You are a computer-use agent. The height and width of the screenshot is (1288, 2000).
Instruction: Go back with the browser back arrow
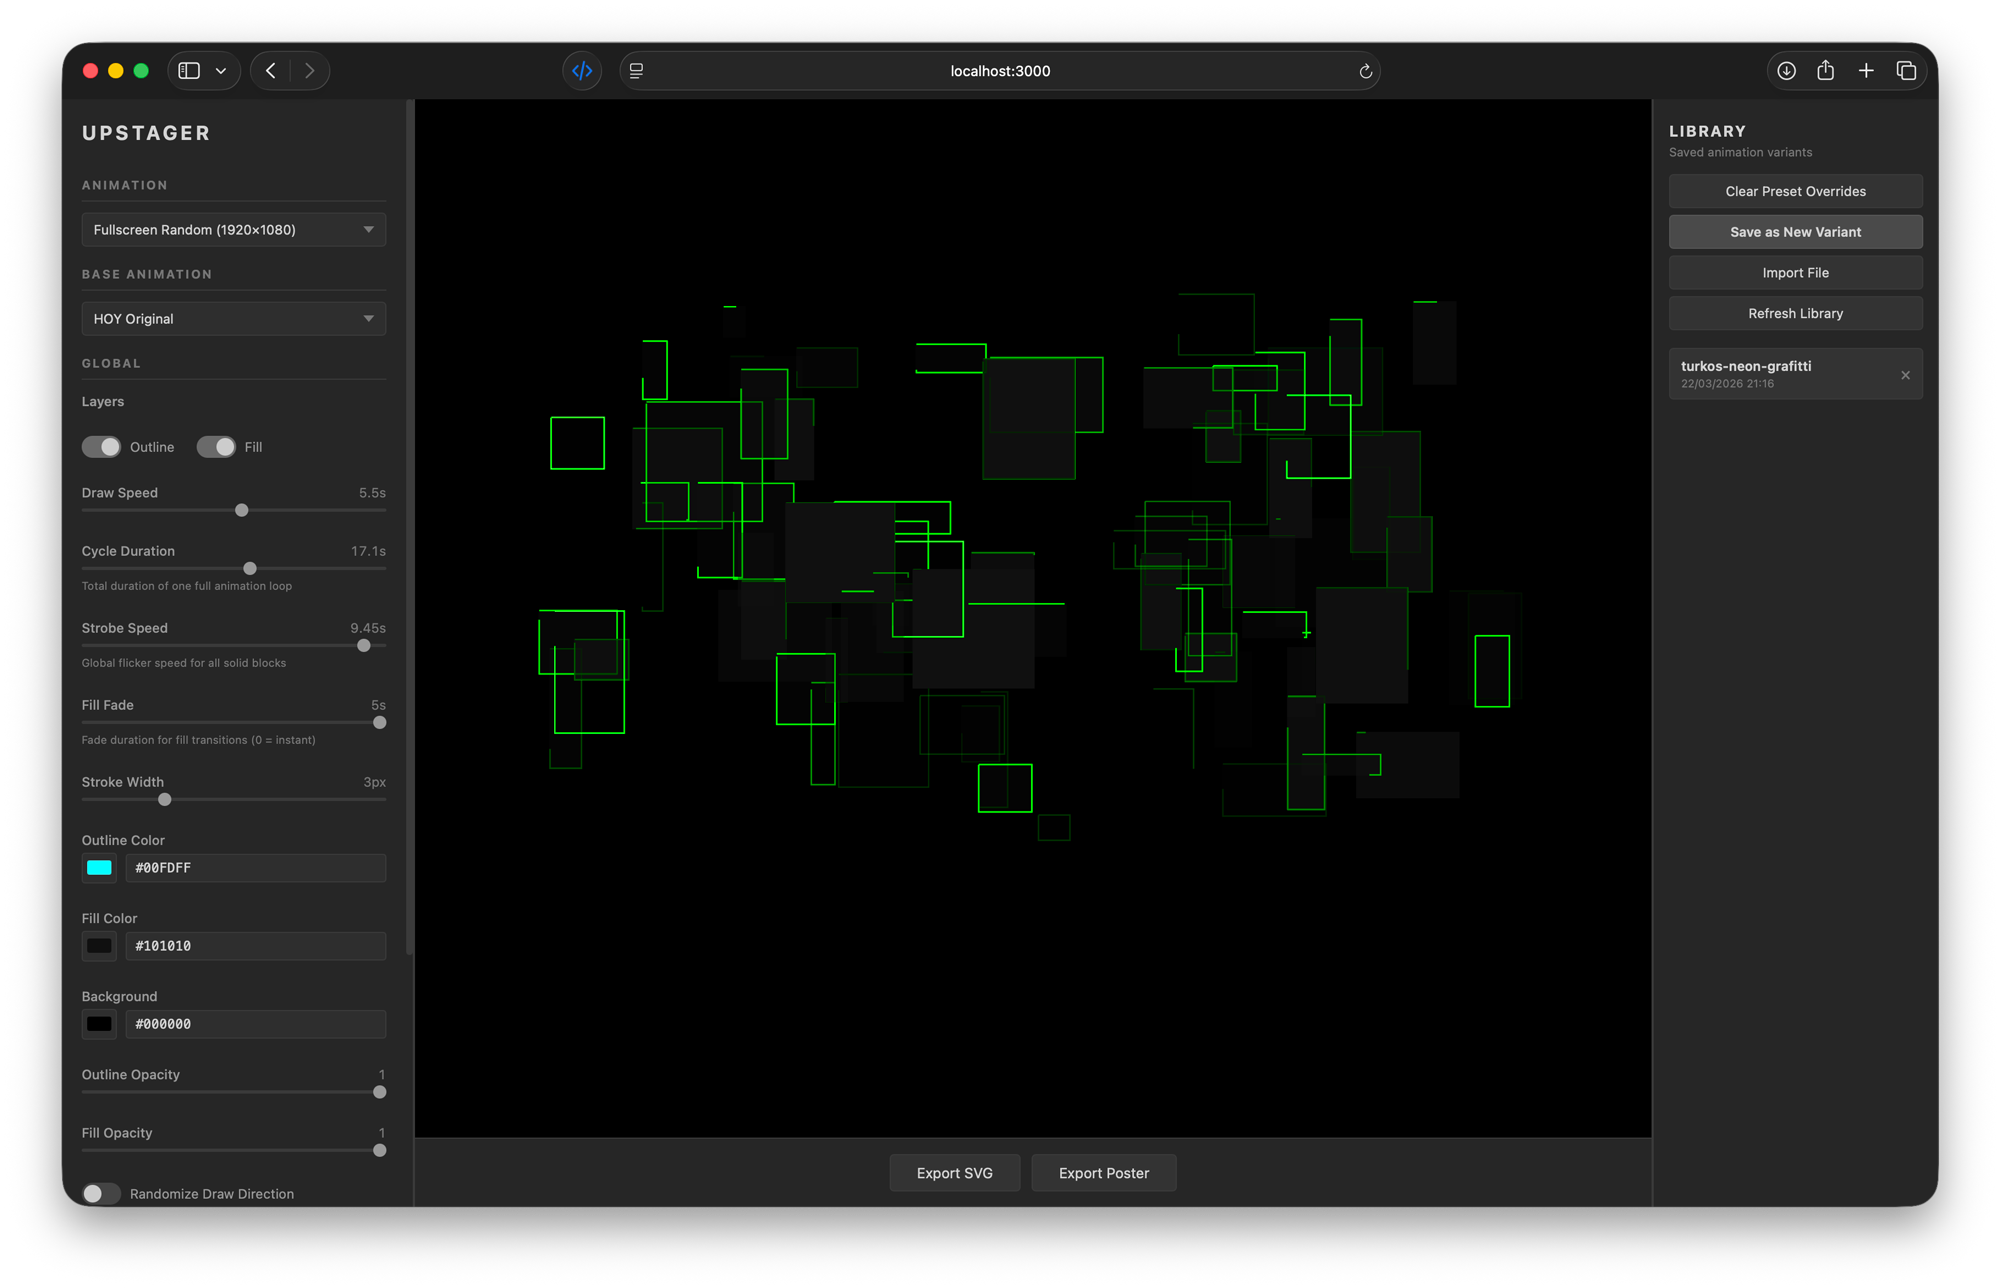pos(271,71)
